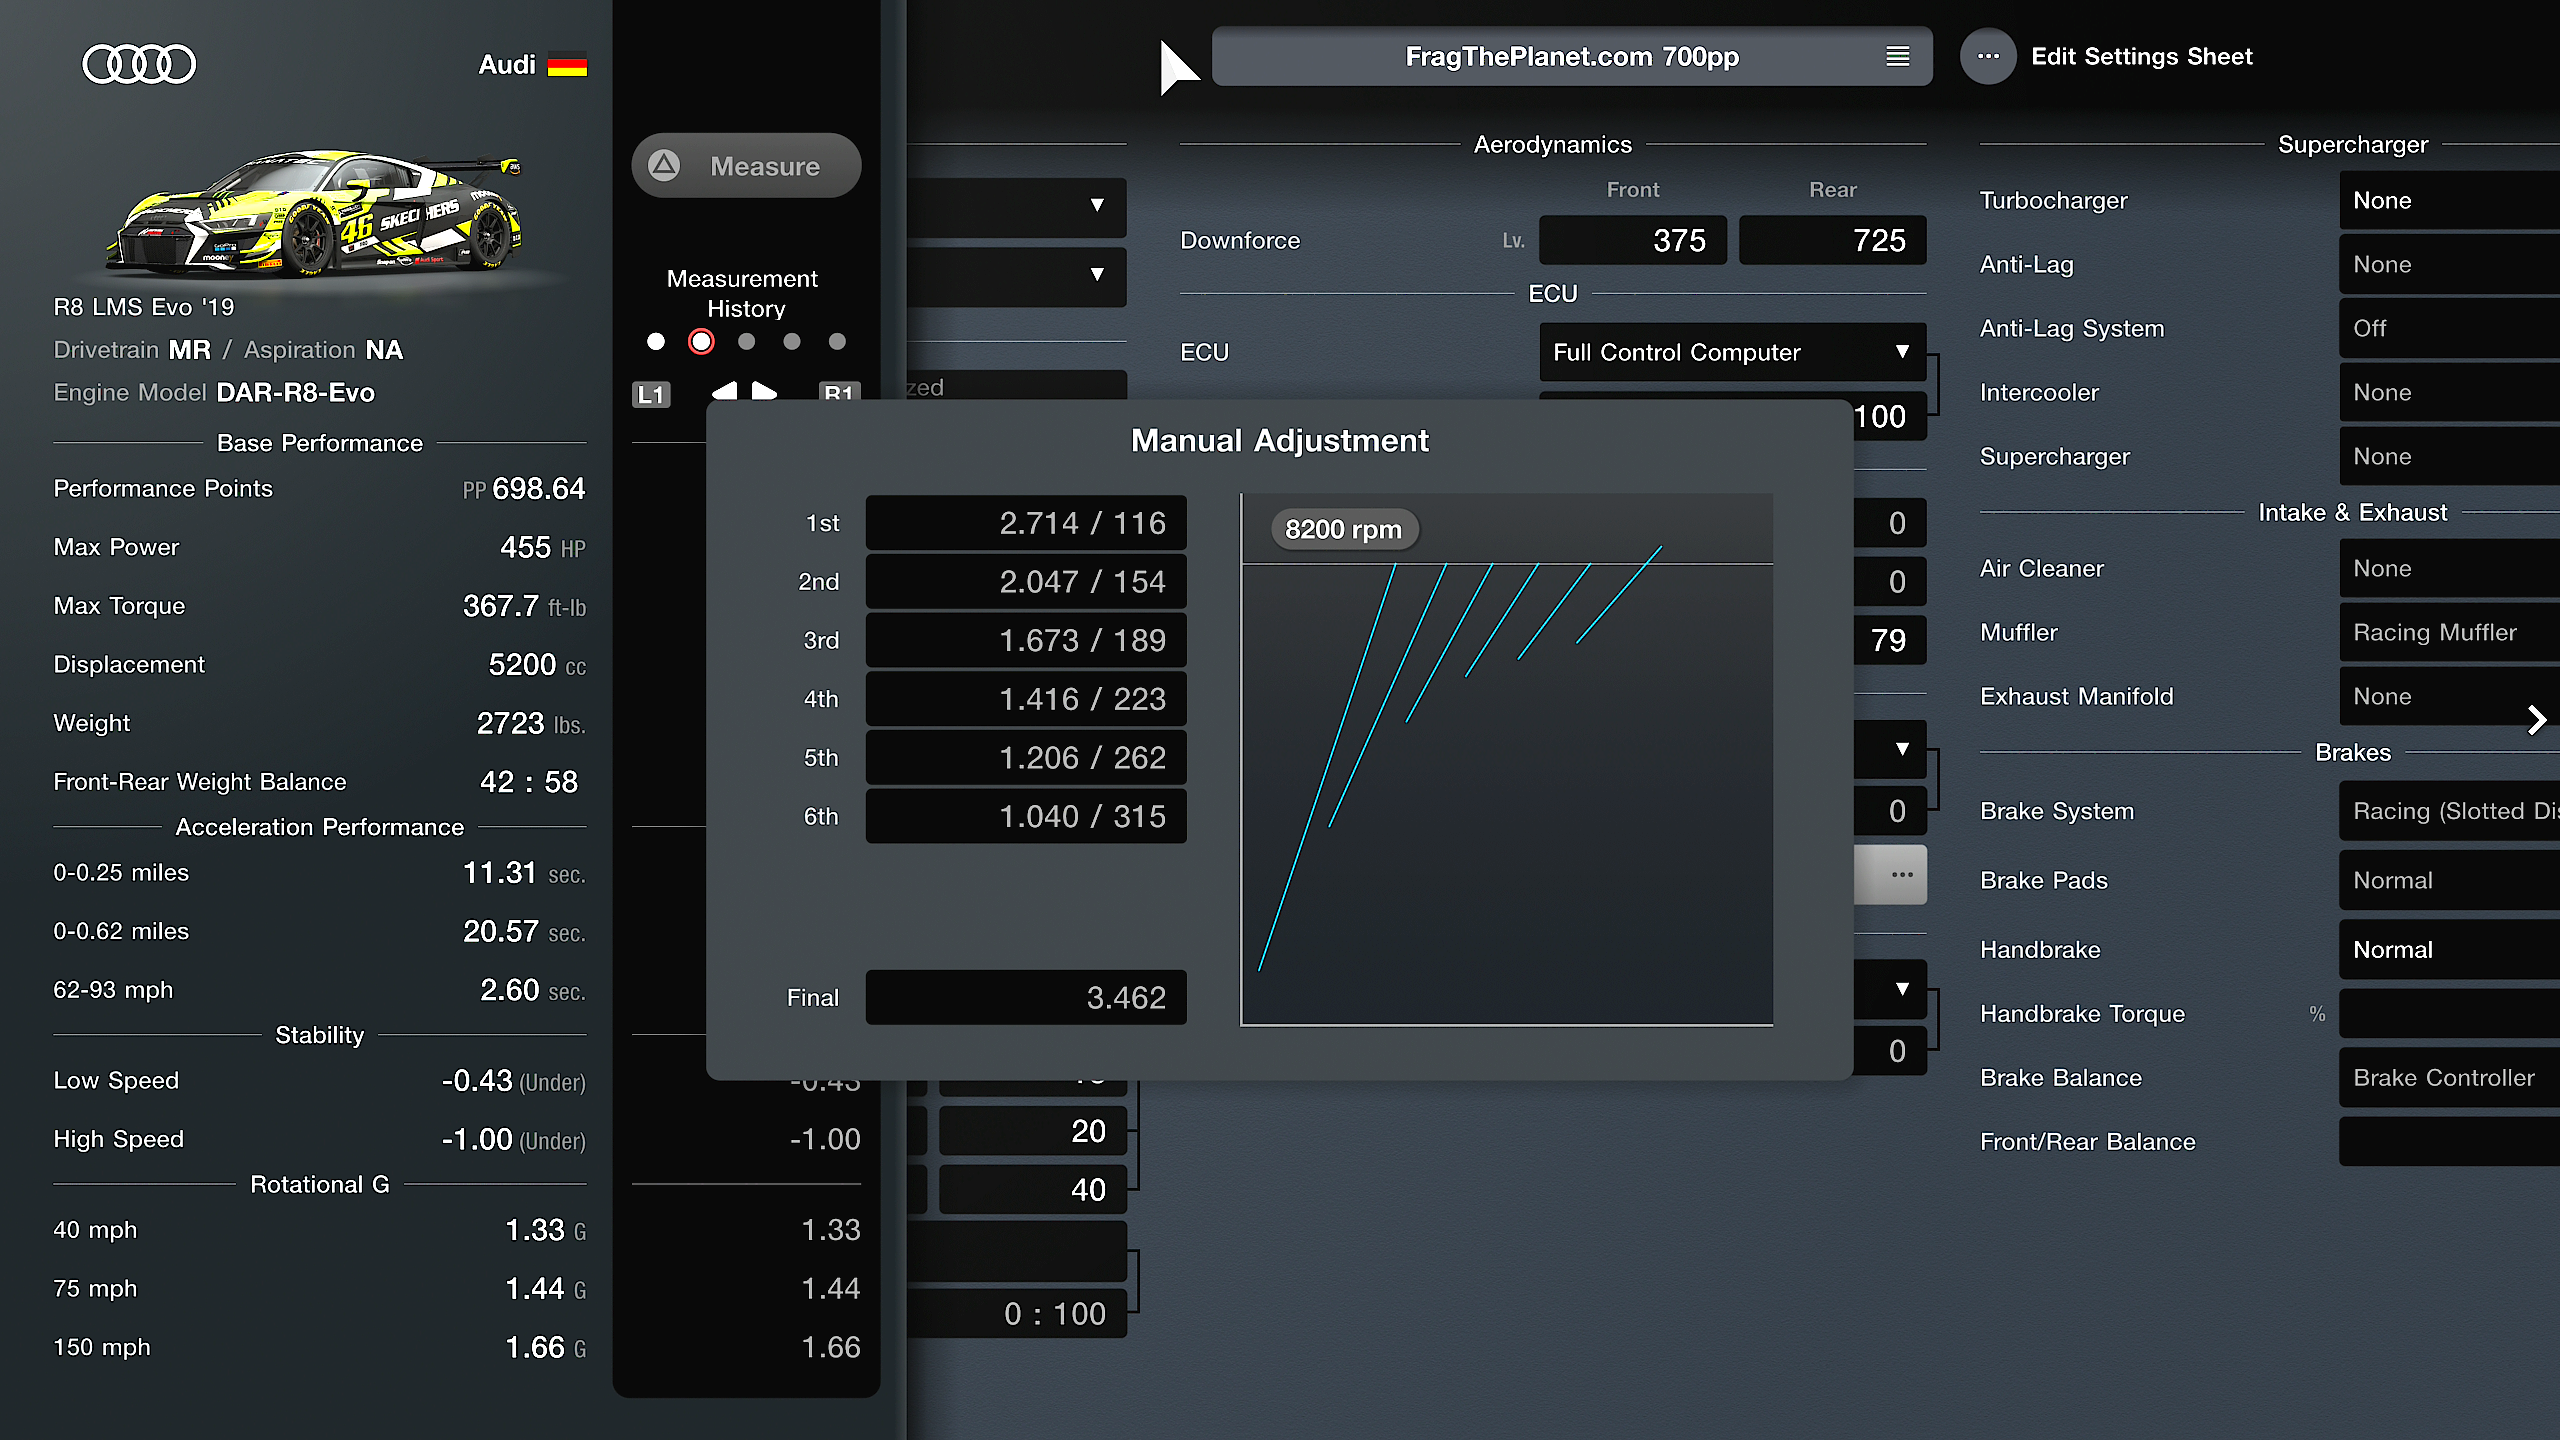Select the 5th gear ratio field

click(x=1026, y=758)
